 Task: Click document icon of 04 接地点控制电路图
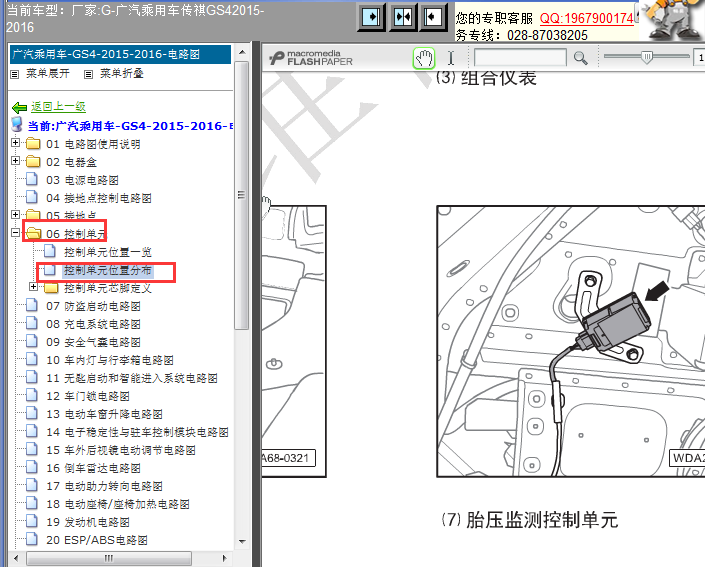click(x=32, y=197)
